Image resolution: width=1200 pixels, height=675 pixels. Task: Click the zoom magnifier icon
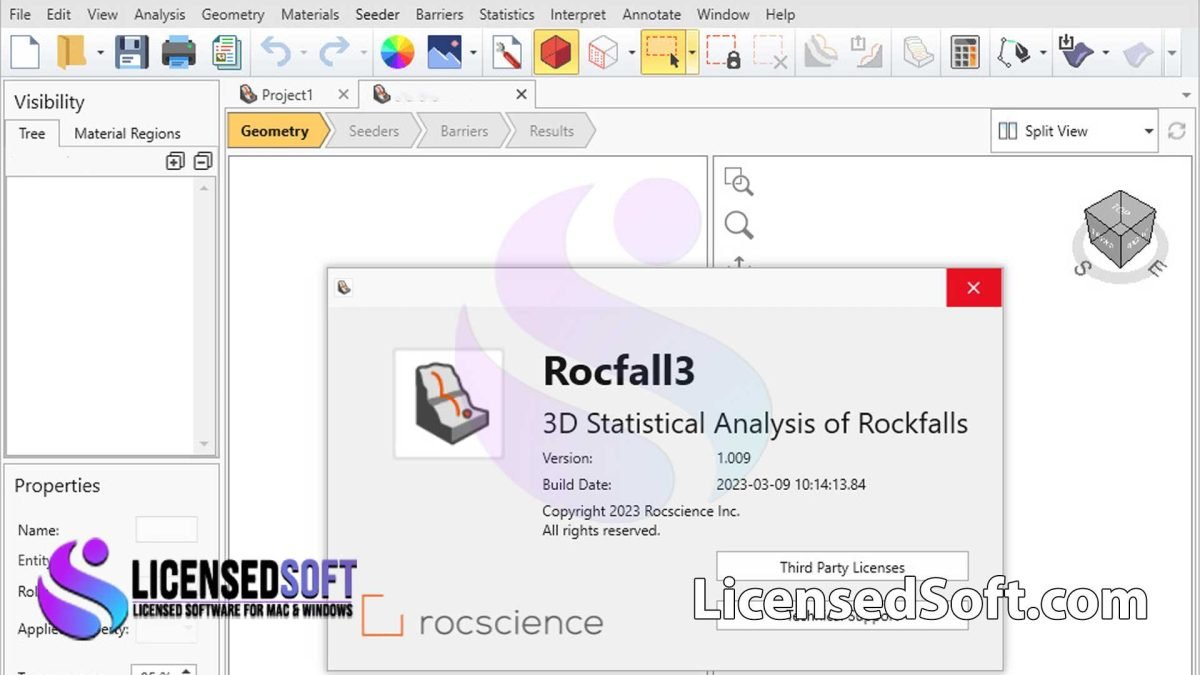point(739,225)
